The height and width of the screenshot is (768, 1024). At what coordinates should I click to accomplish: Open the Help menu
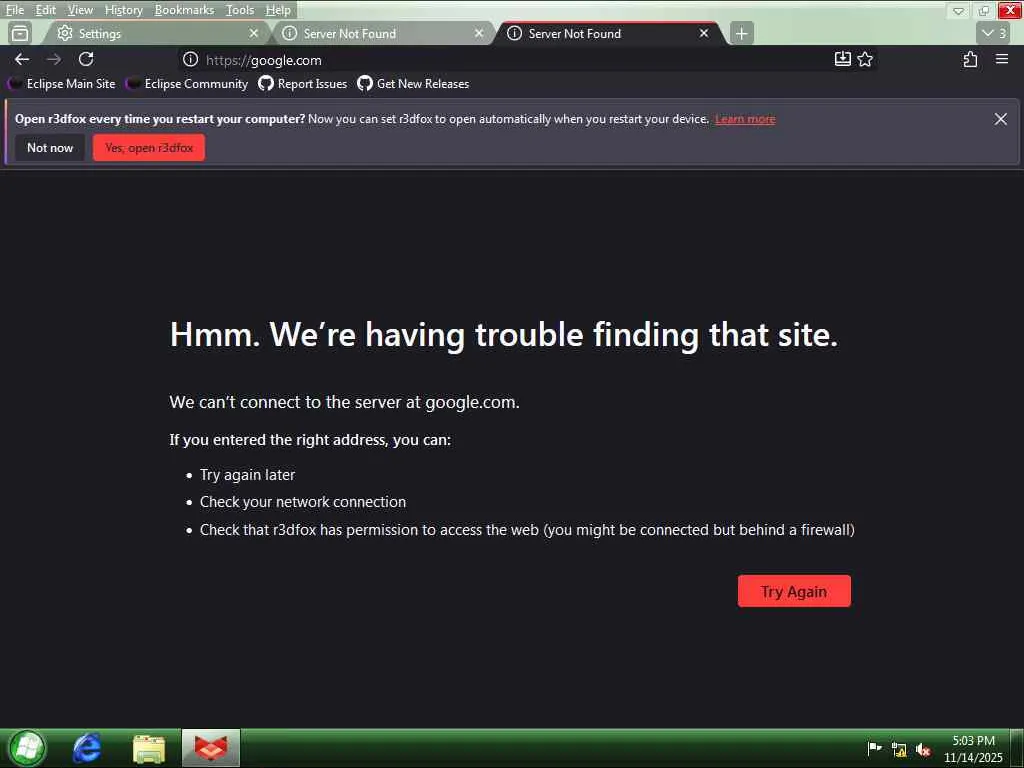[x=278, y=10]
